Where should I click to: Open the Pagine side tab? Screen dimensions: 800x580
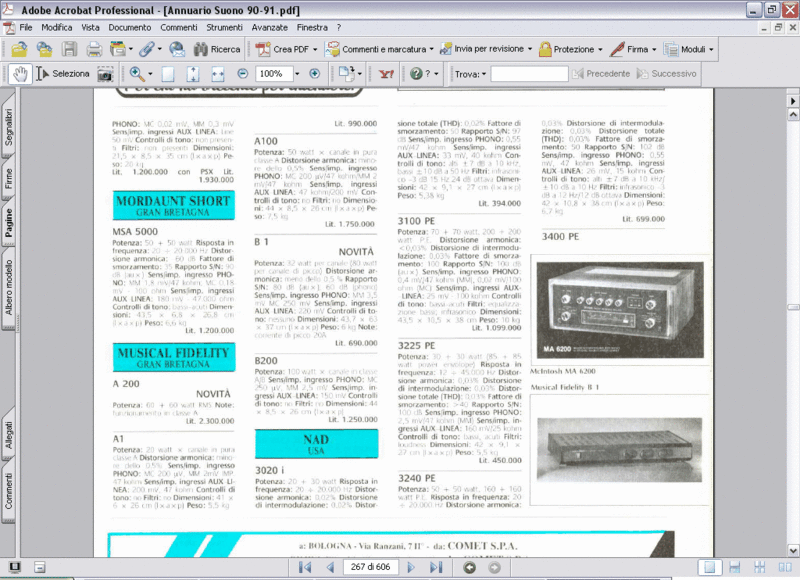9,222
